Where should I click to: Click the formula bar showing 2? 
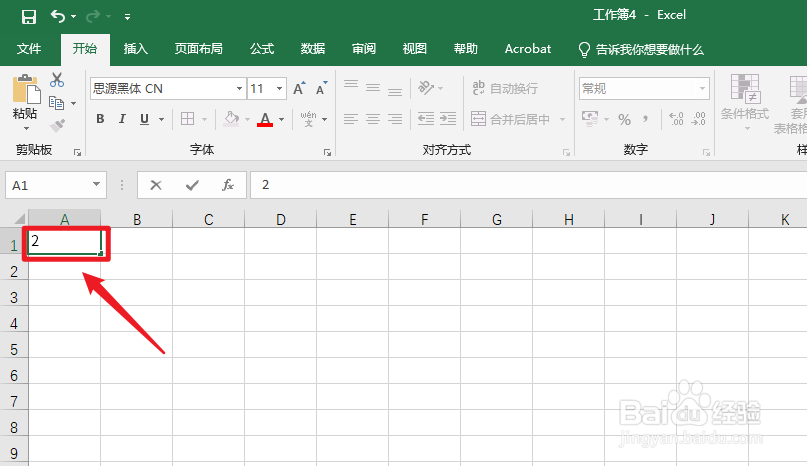click(529, 185)
